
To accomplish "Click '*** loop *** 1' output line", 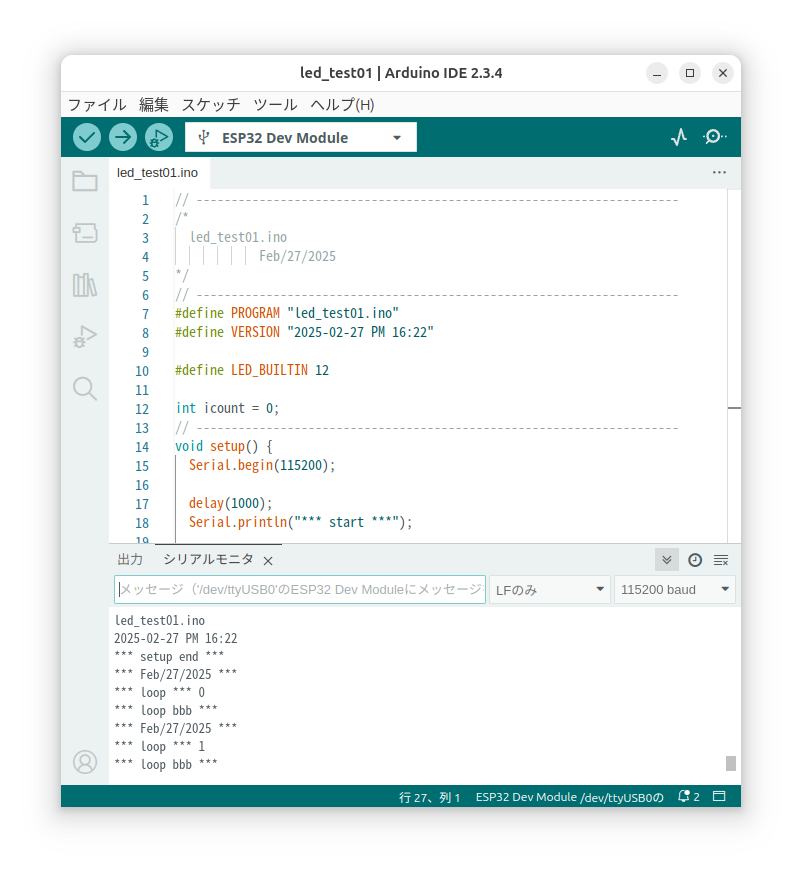I will click(x=159, y=746).
